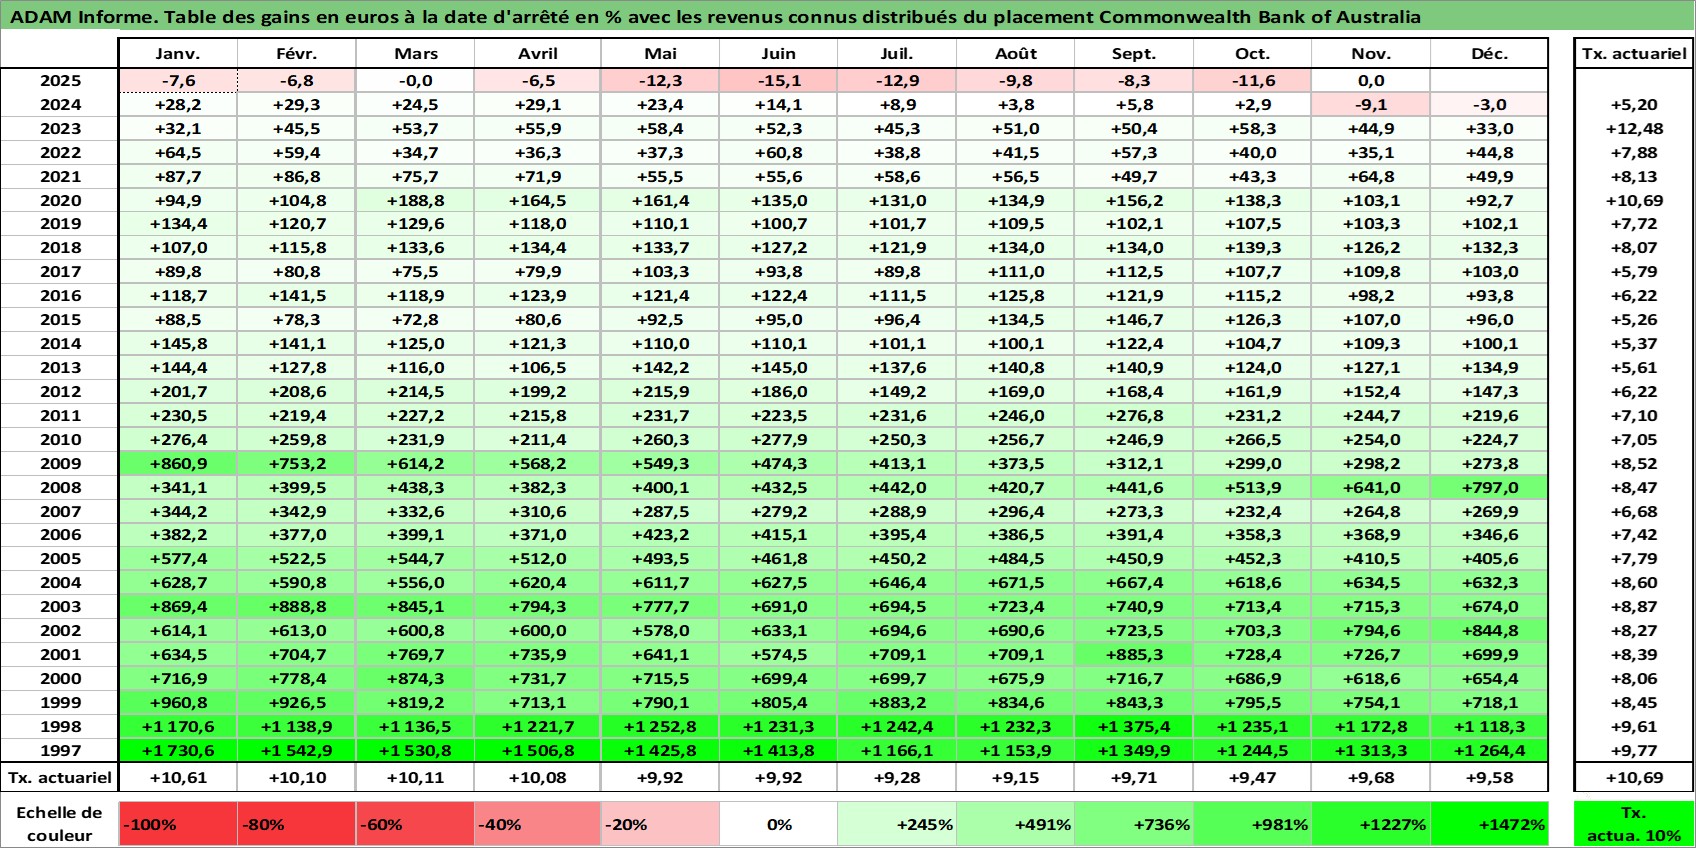Pick the -60% color scale swatch
This screenshot has height=848, width=1696.
tap(416, 824)
